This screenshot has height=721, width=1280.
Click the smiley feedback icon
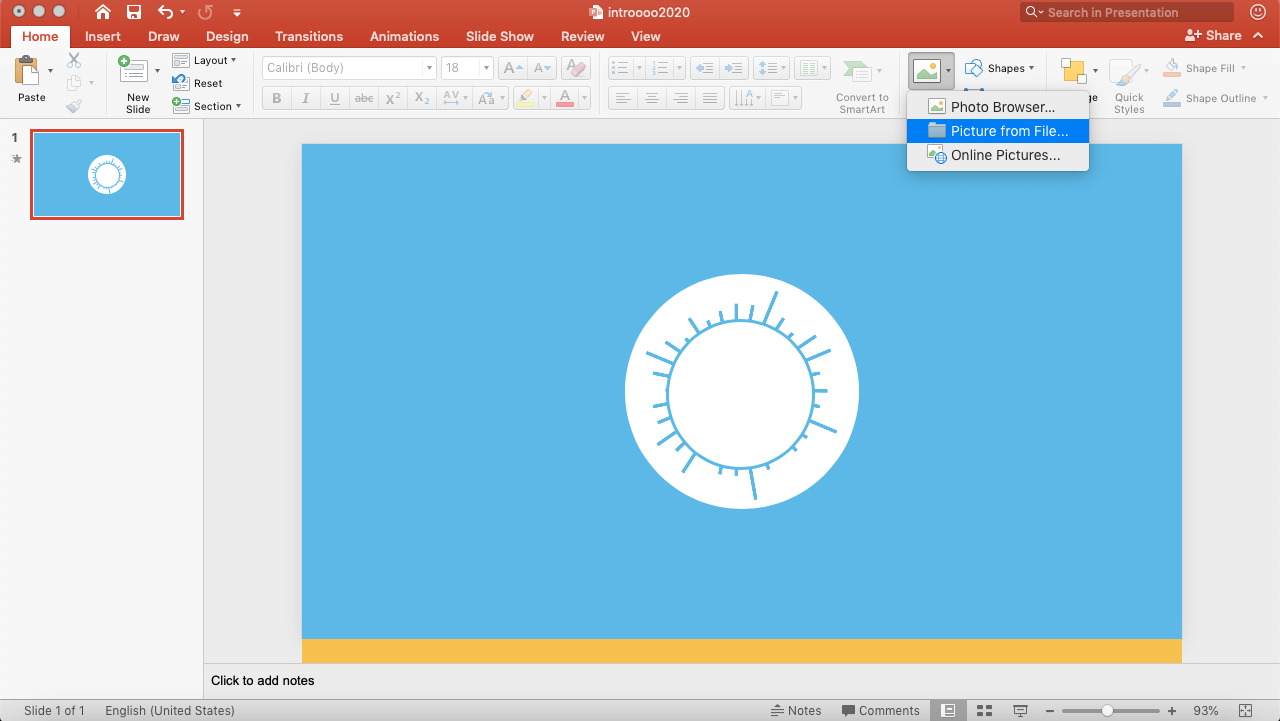point(1256,12)
